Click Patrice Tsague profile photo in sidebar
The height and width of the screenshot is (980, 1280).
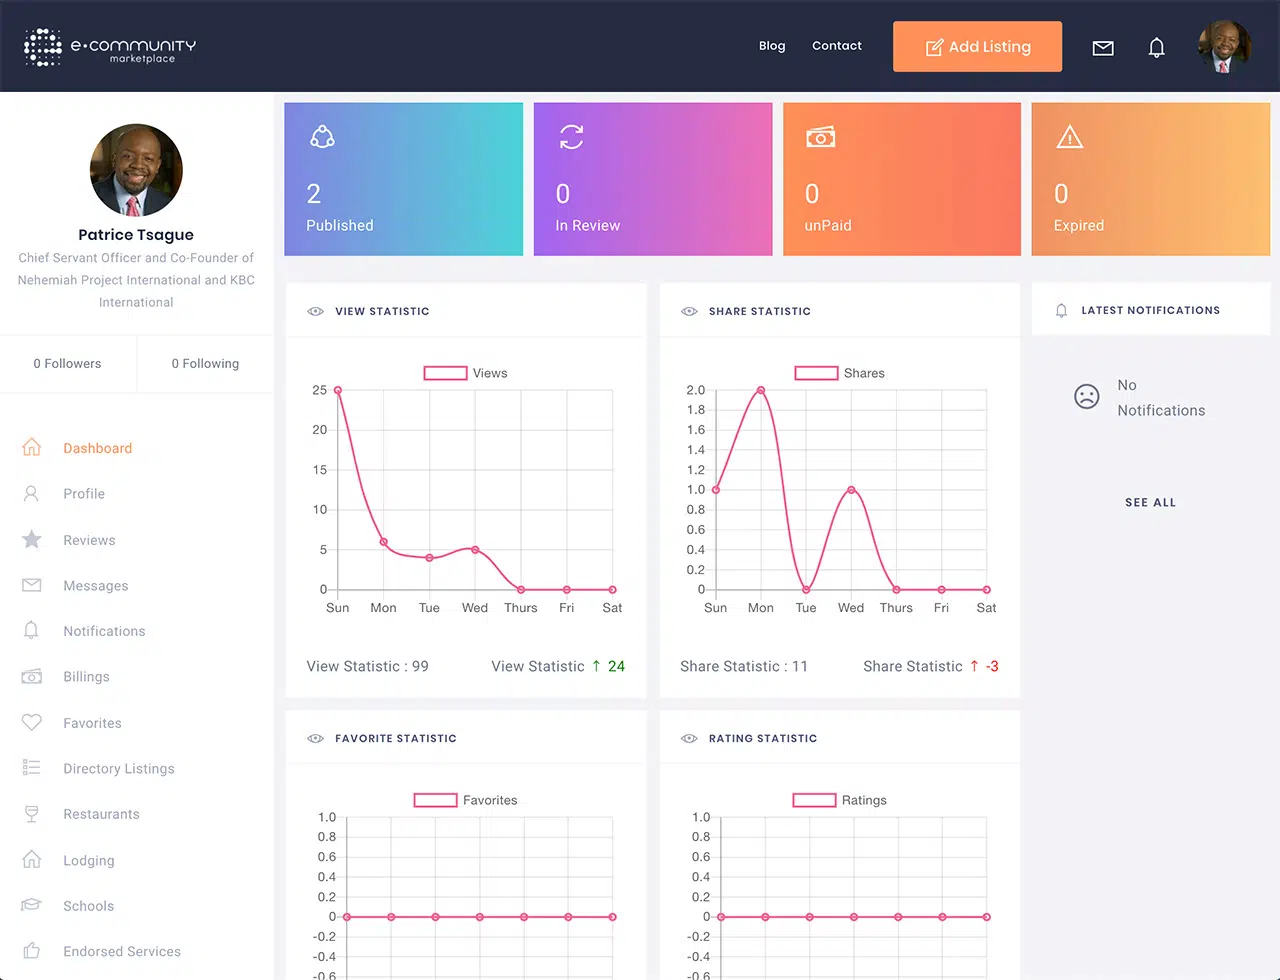click(136, 170)
